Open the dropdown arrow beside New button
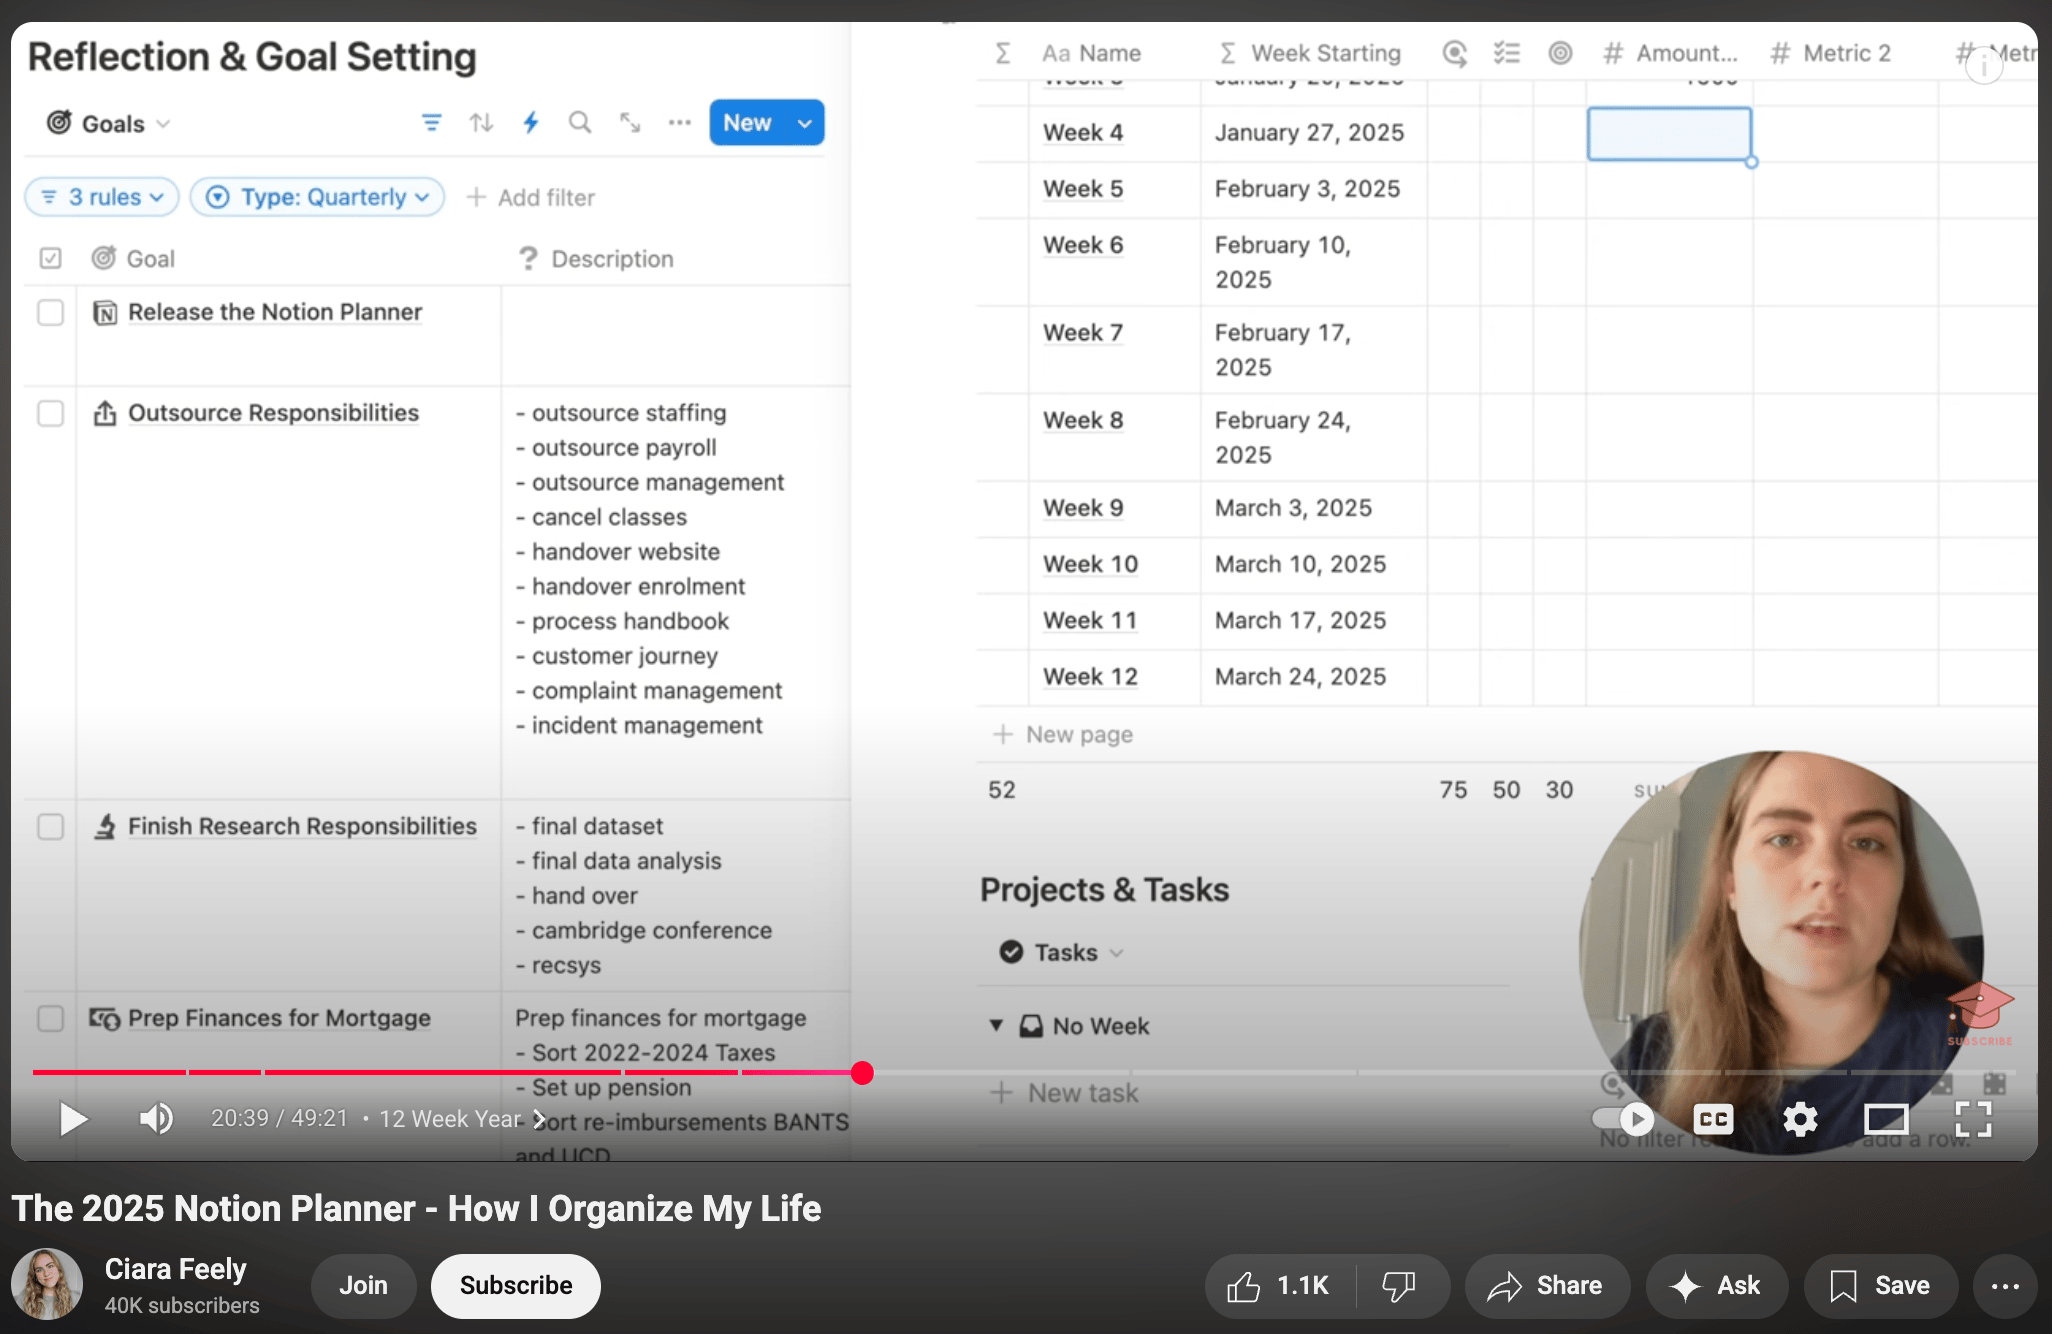Screen dimensions: 2052x1334 (x=805, y=123)
